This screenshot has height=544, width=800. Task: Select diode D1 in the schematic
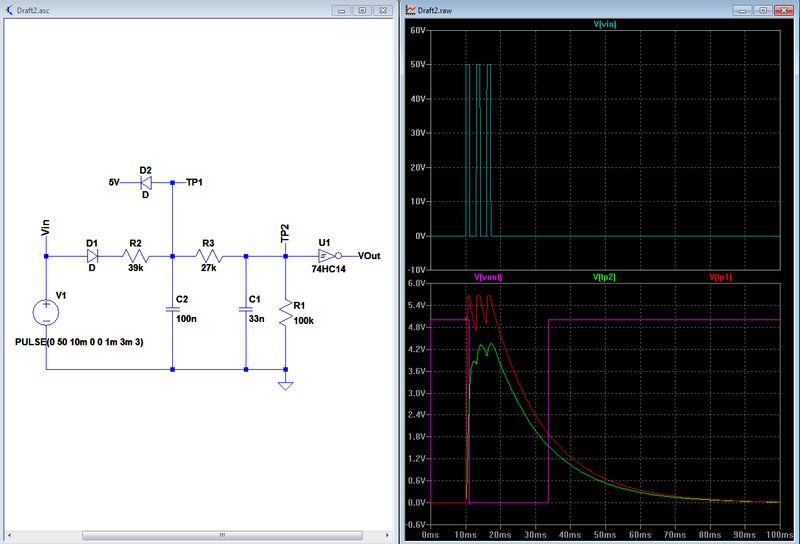[x=92, y=256]
